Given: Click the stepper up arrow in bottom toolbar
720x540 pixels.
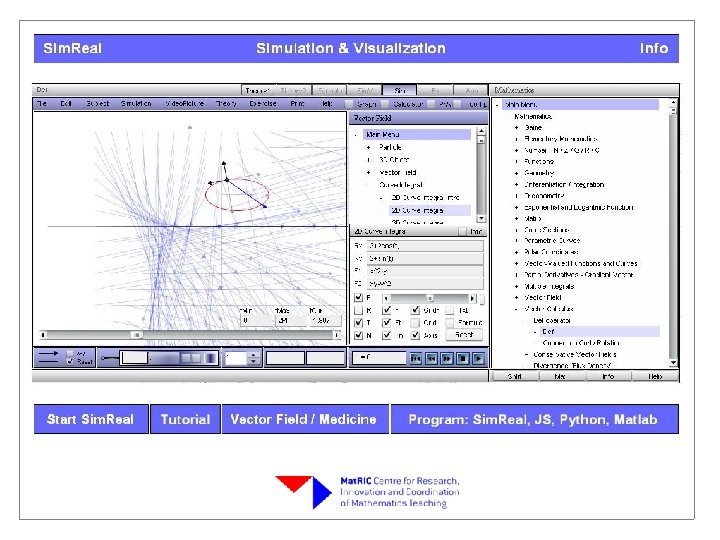Looking at the screenshot, I should pyautogui.click(x=253, y=355).
